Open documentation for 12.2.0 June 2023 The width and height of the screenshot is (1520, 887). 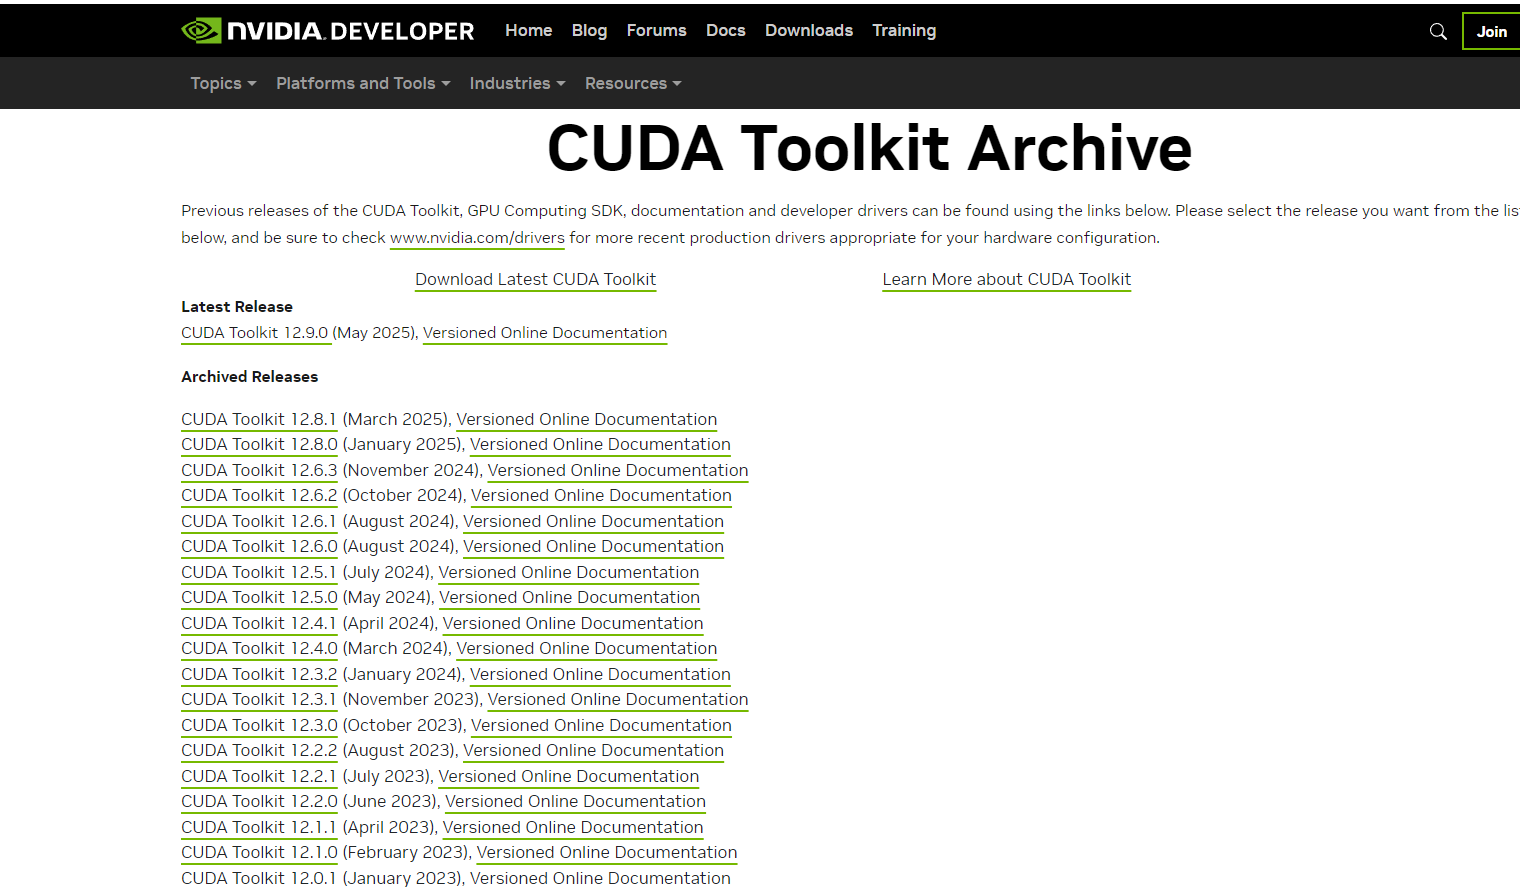575,801
